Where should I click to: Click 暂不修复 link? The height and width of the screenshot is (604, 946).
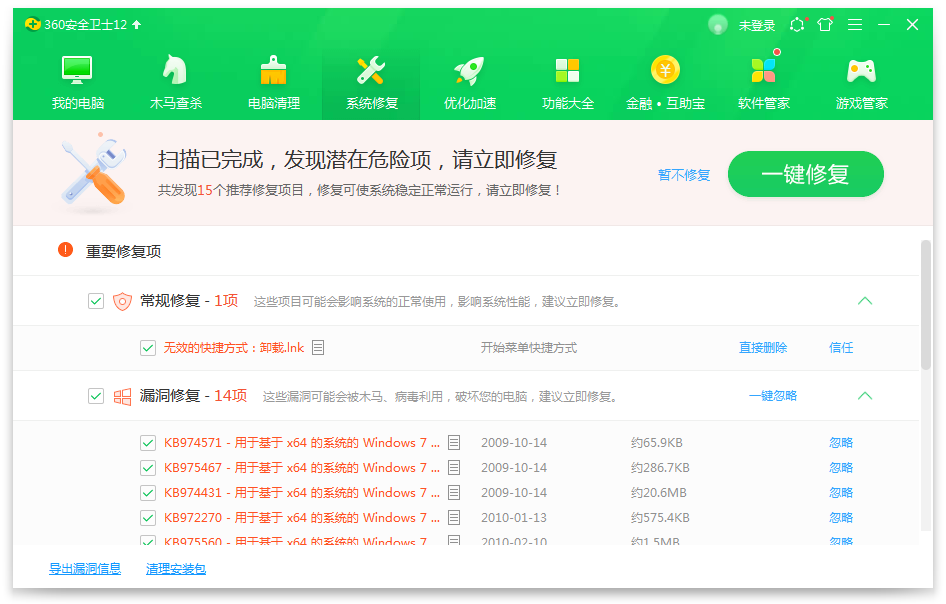[x=684, y=175]
